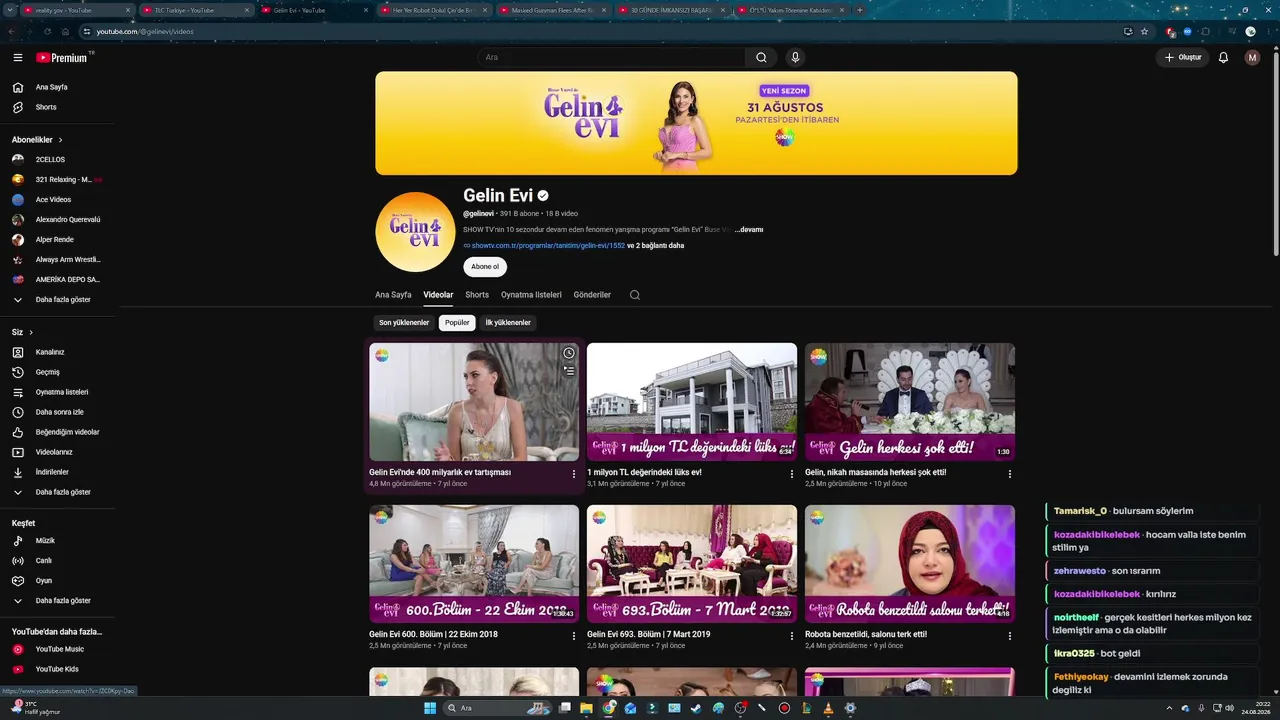Open options for Gelin nikah masasında video

click(x=1010, y=474)
